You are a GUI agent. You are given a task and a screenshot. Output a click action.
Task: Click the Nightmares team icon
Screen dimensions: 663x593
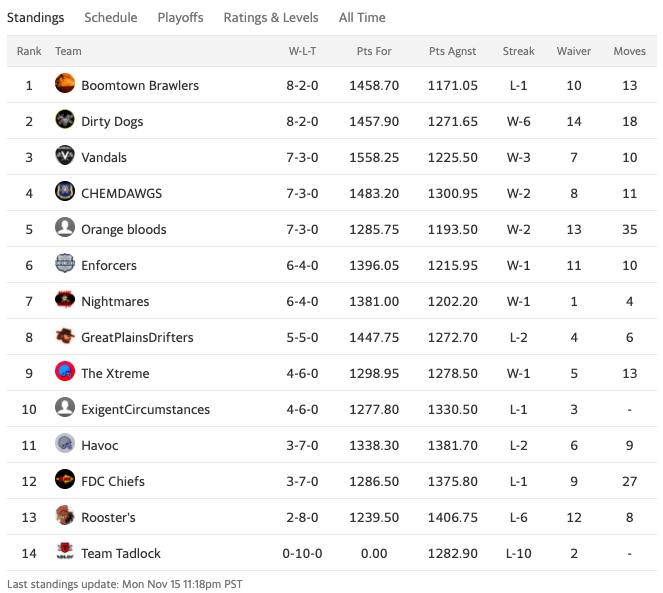65,299
